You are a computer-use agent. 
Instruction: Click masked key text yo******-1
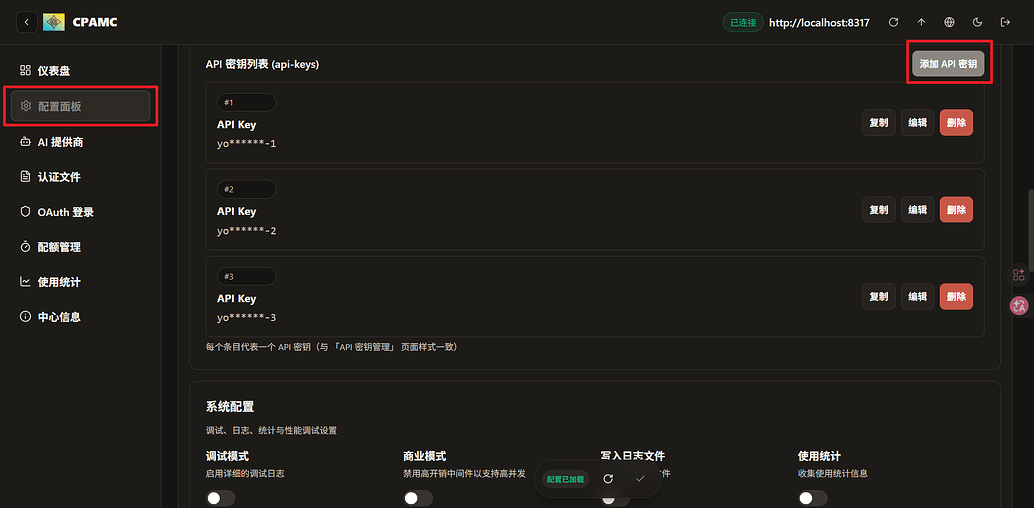point(247,143)
